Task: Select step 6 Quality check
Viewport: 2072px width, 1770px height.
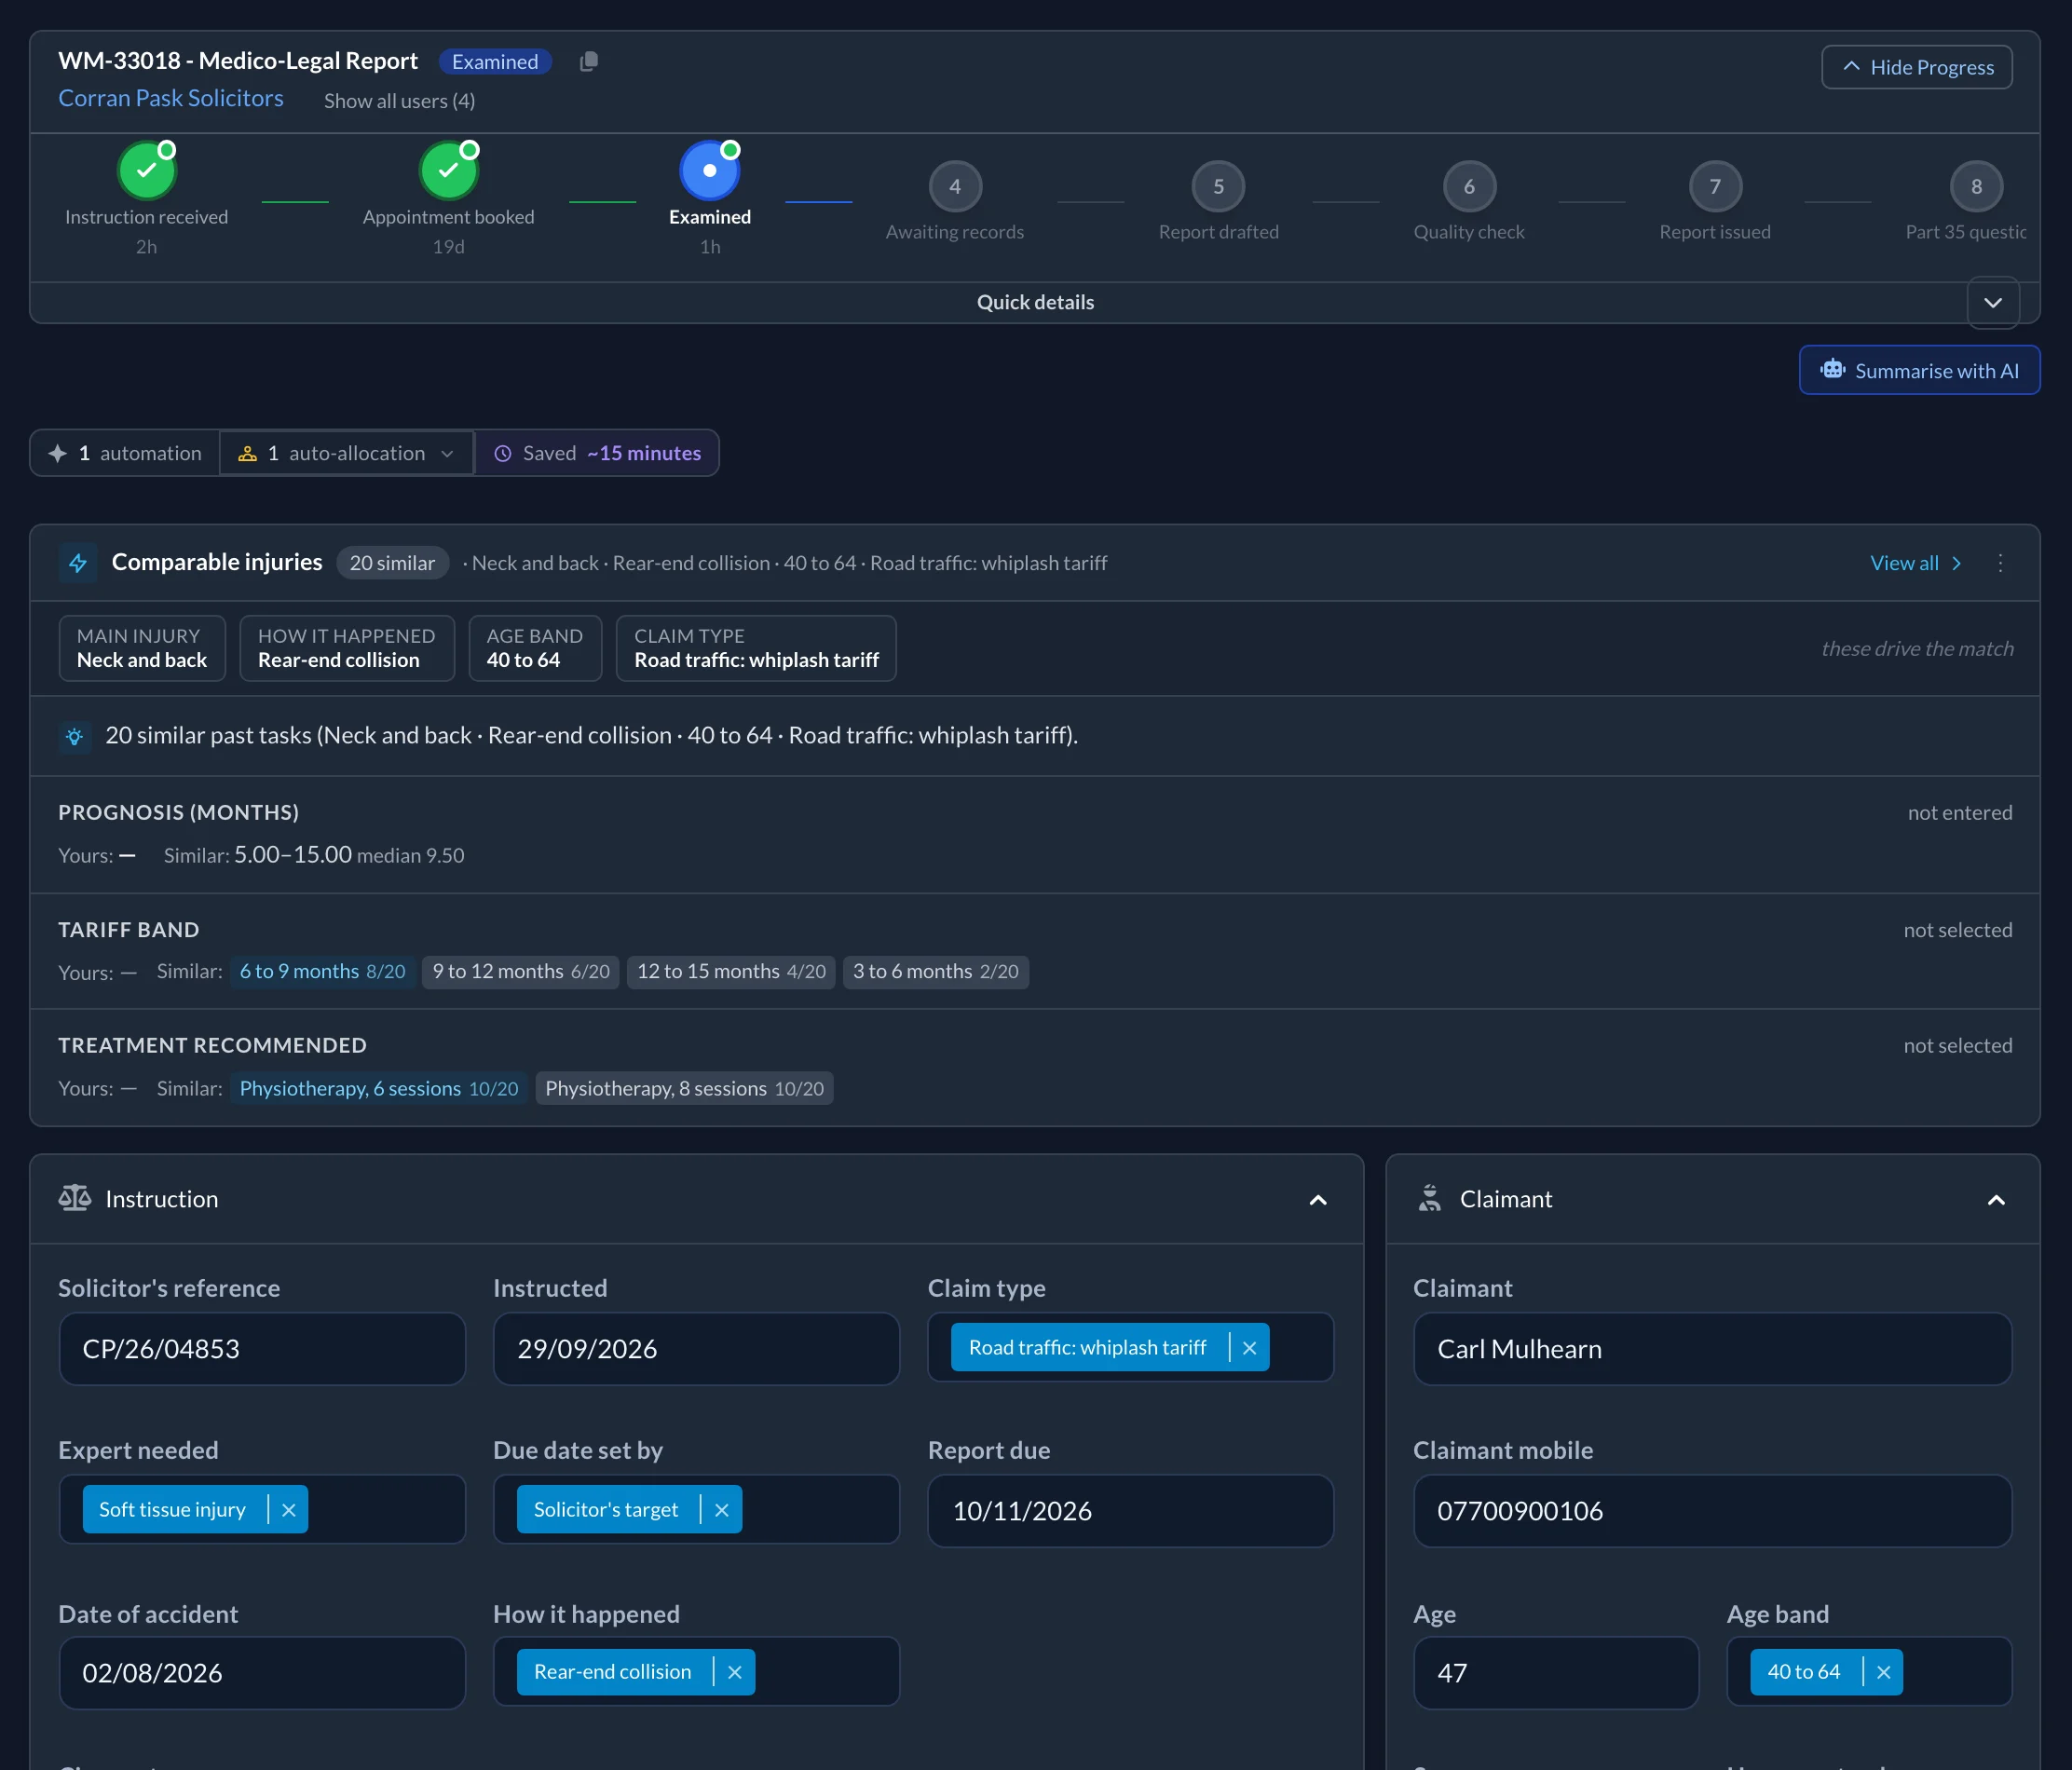Action: coord(1469,186)
